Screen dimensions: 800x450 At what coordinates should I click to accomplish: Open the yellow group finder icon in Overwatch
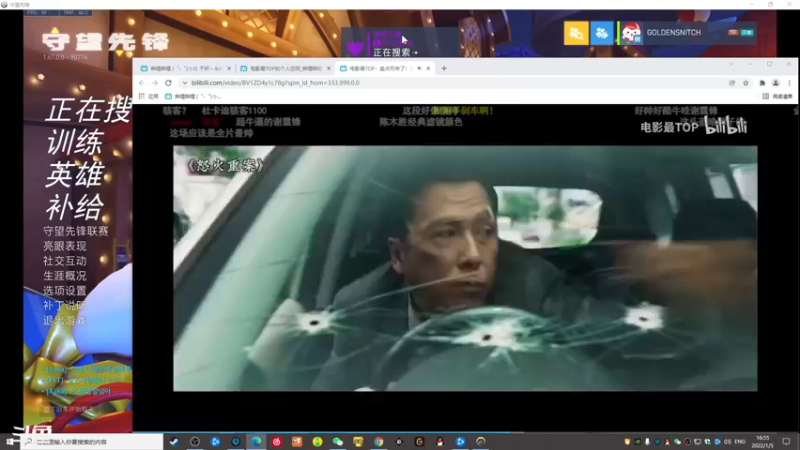pyautogui.click(x=576, y=33)
